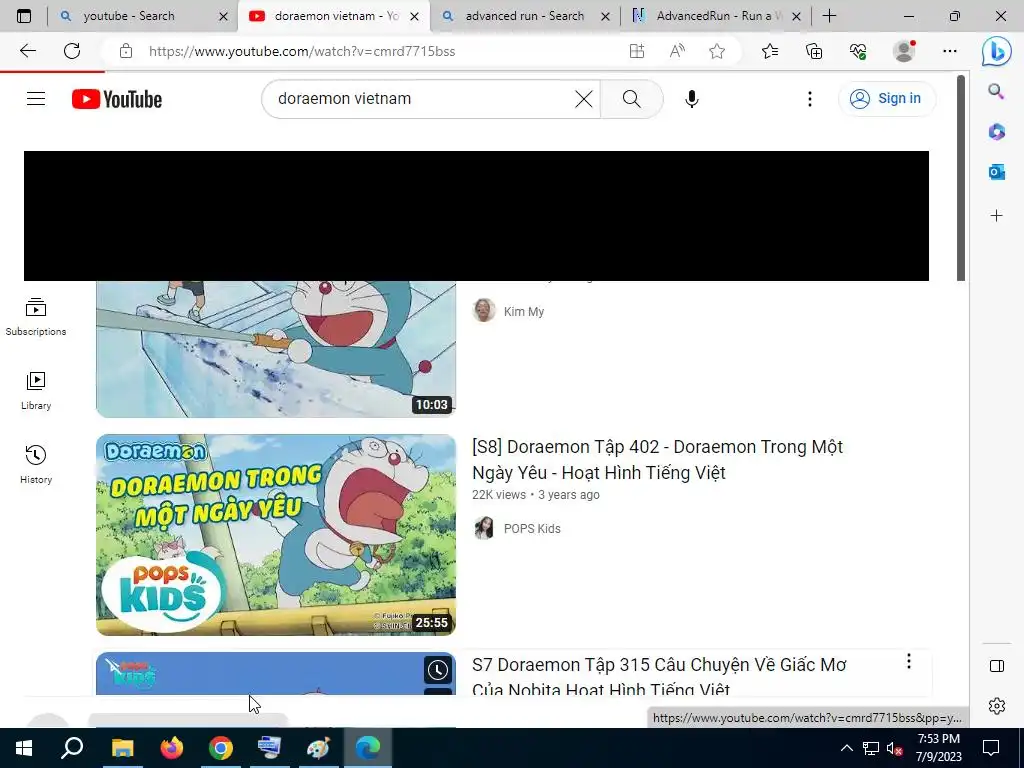The height and width of the screenshot is (768, 1024).
Task: Open Tab actions menu icon
Action: coord(24,16)
